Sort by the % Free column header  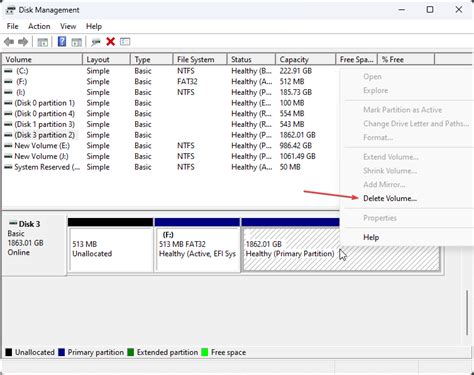(406, 59)
